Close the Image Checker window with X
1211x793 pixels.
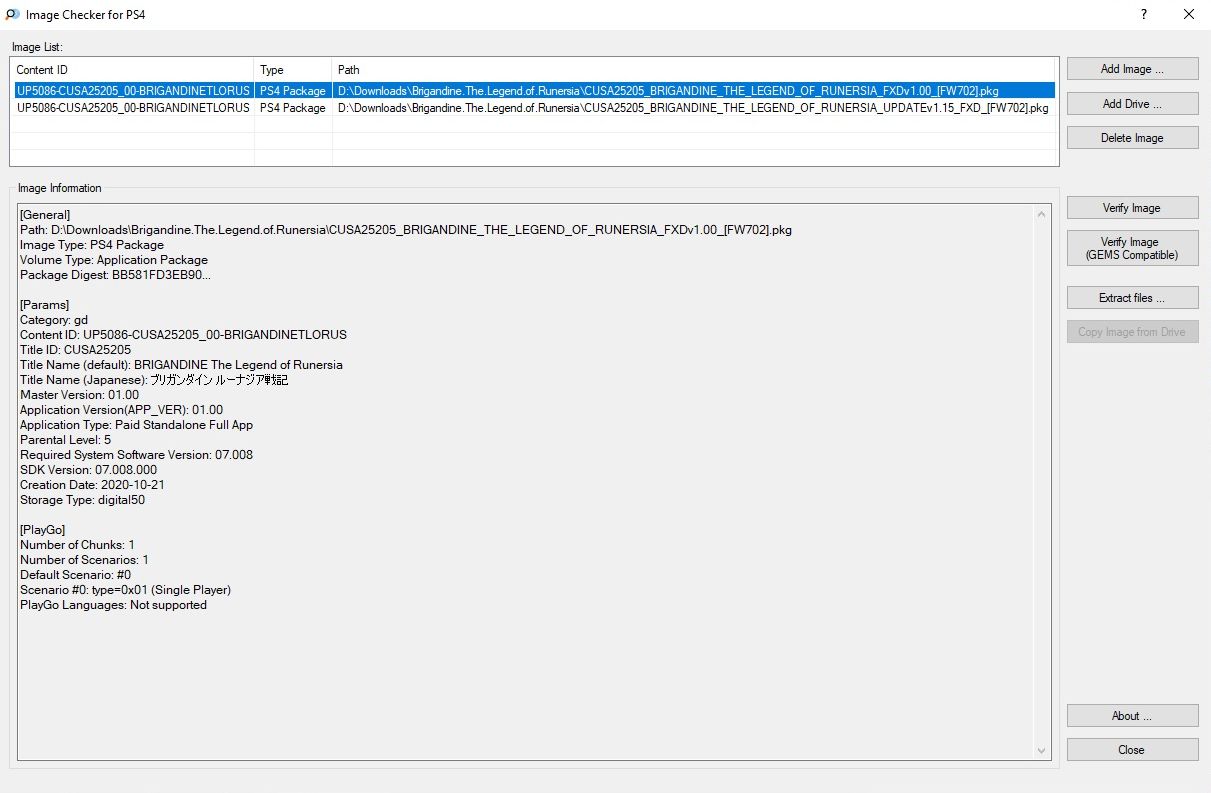tap(1189, 15)
